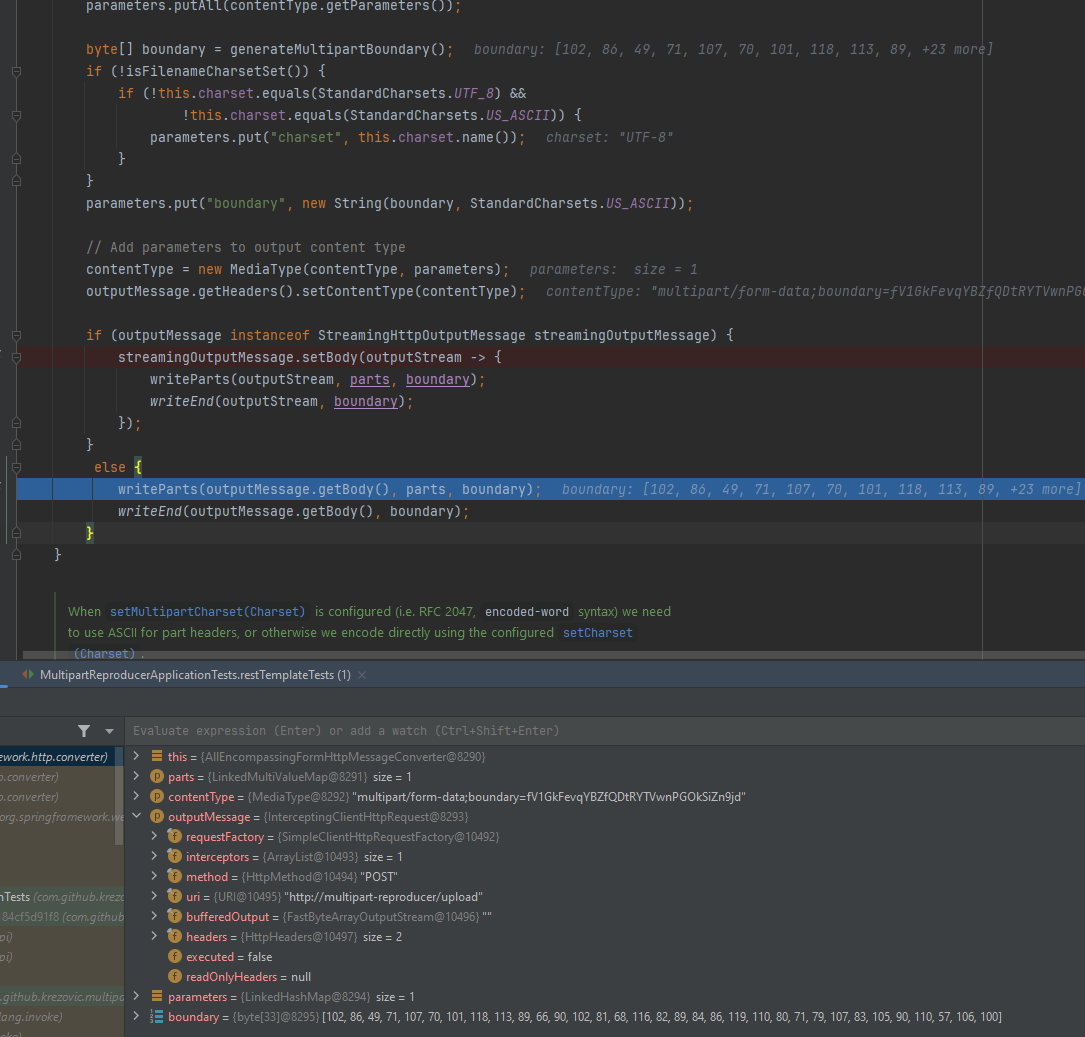Click the parameter icon beside 'parts'
1085x1037 pixels.
coord(157,776)
